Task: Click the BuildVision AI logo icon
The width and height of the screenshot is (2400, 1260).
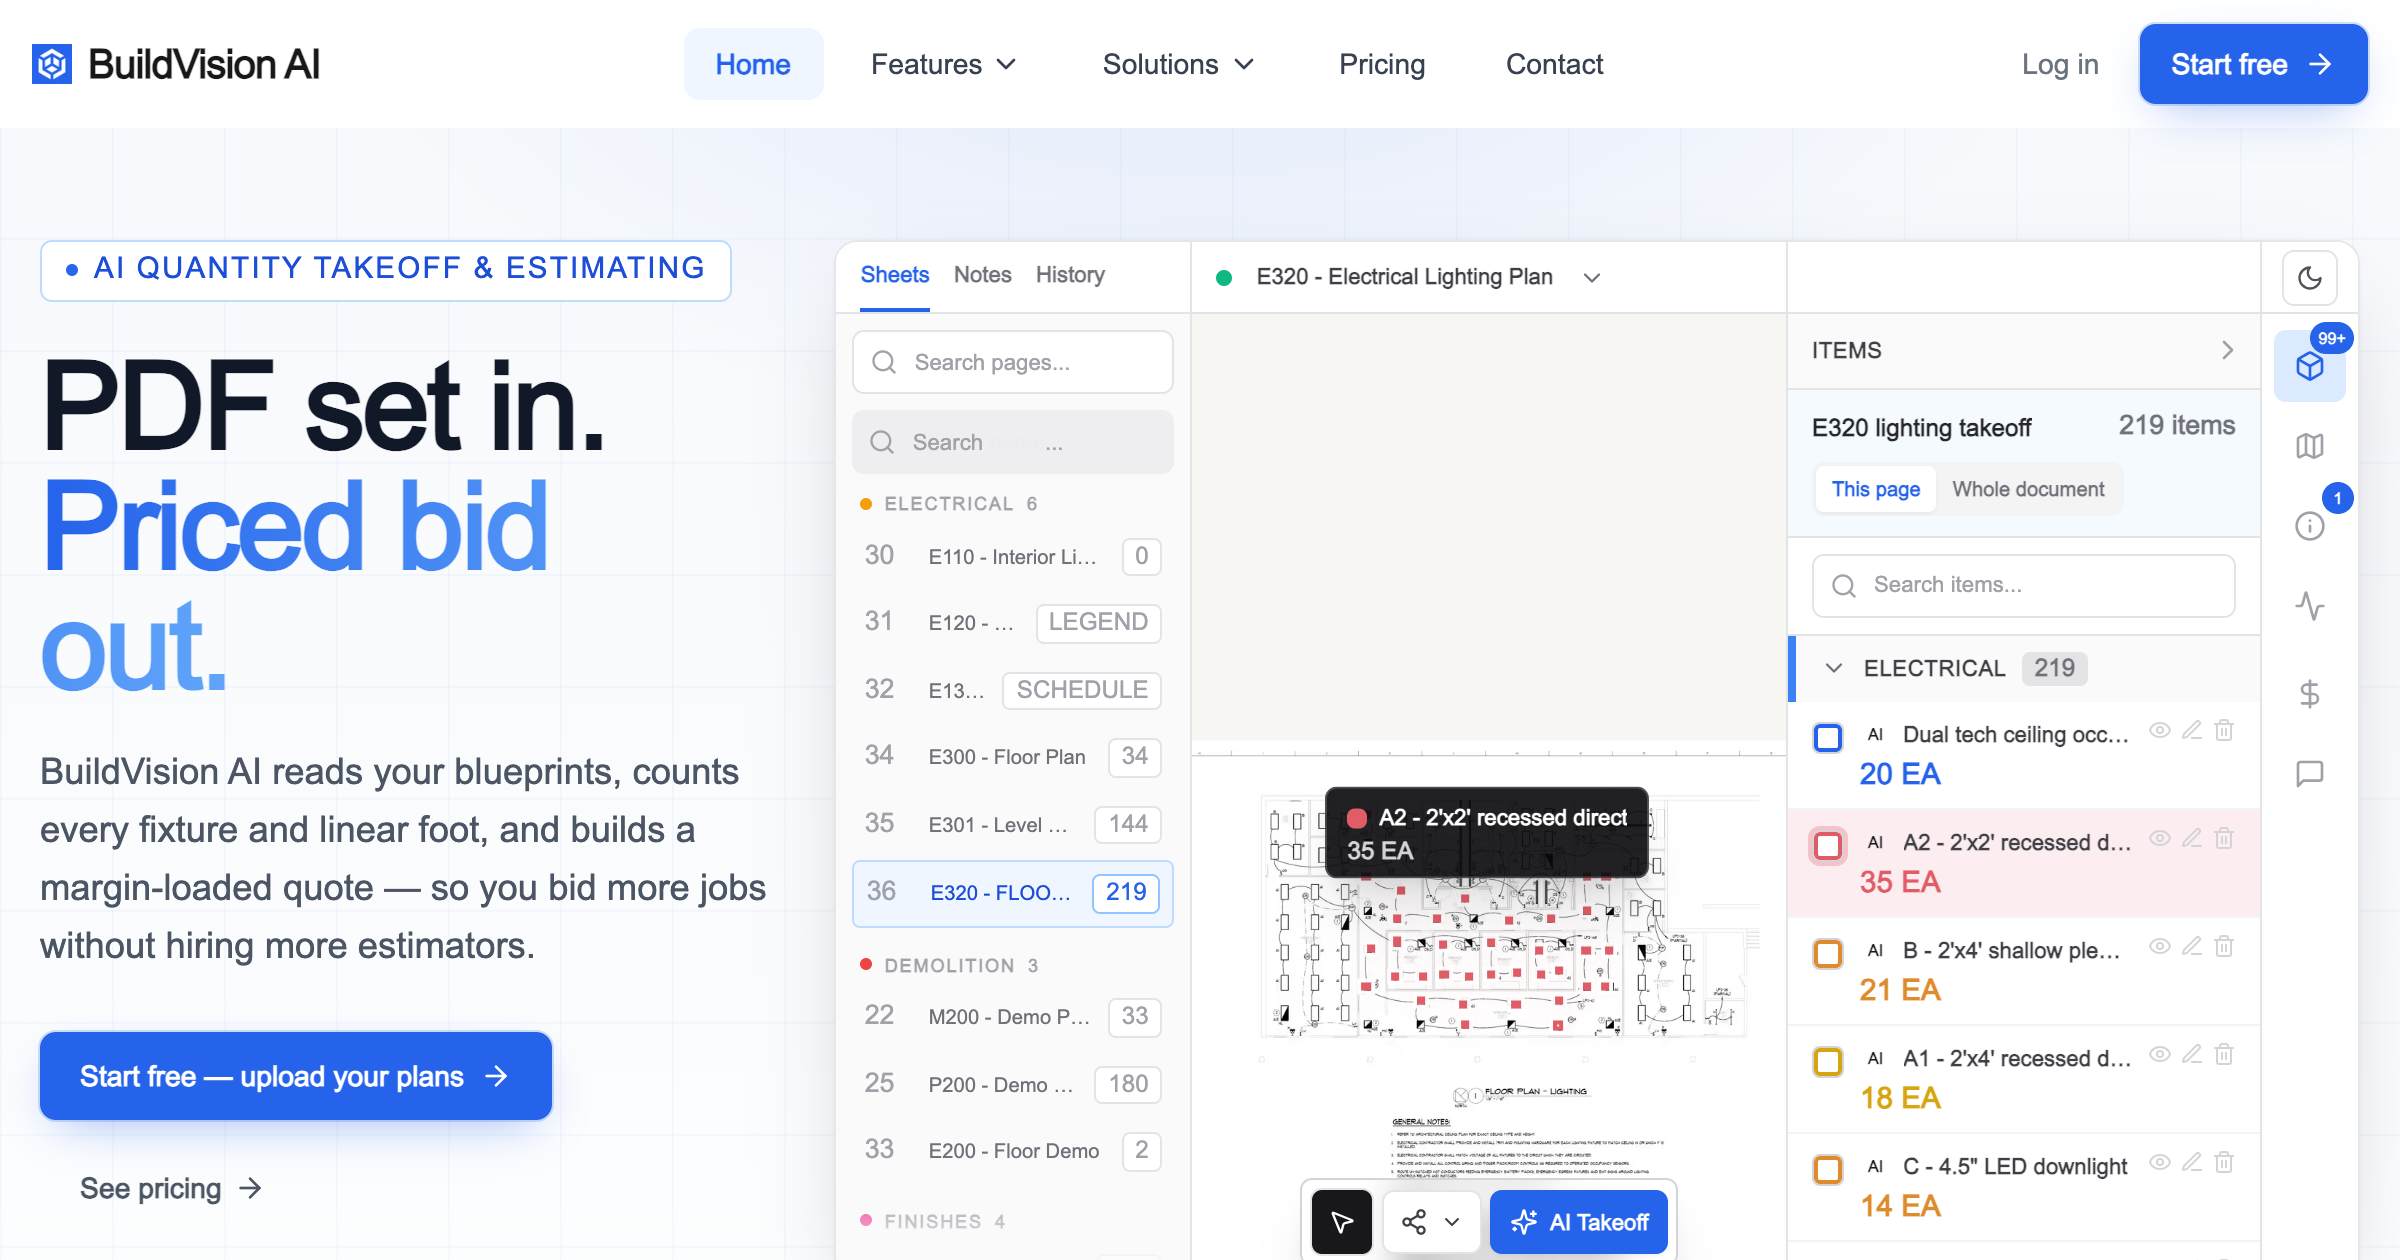Action: click(52, 64)
